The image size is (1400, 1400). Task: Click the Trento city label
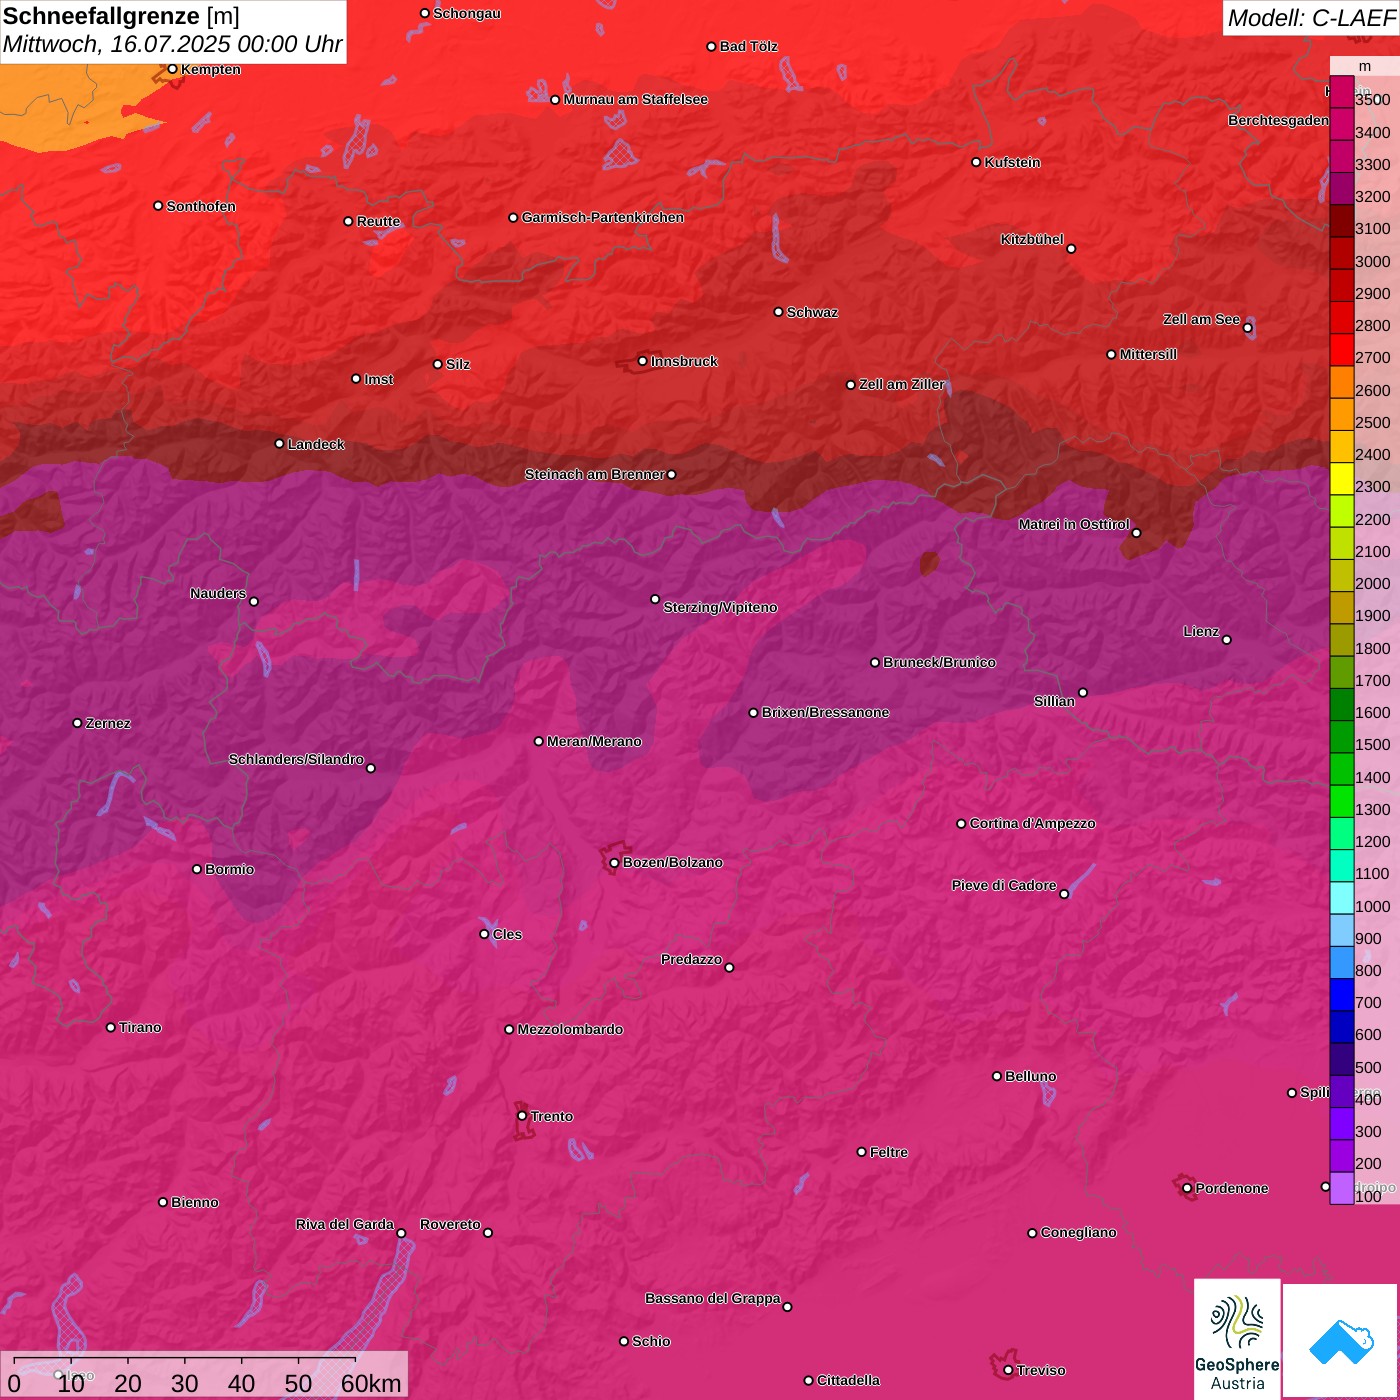(x=552, y=1116)
